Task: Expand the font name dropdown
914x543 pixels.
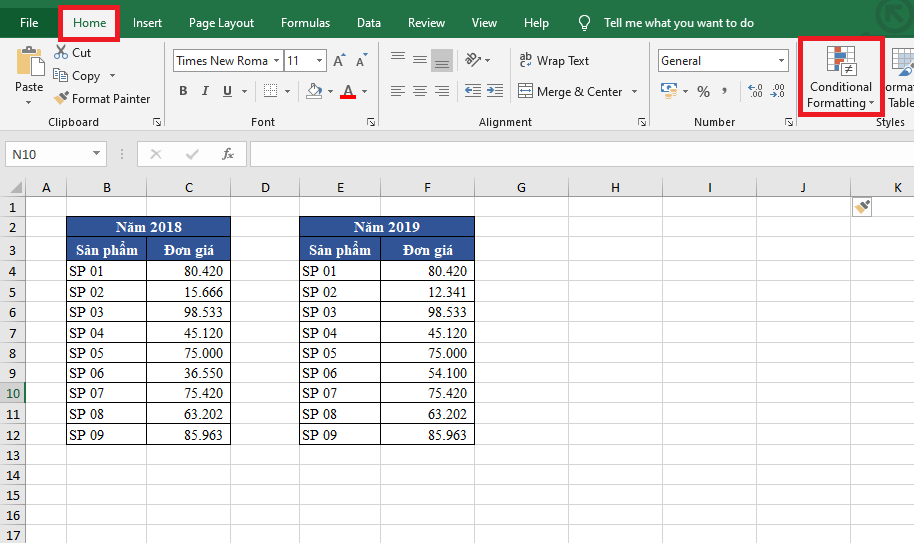Action: point(277,61)
